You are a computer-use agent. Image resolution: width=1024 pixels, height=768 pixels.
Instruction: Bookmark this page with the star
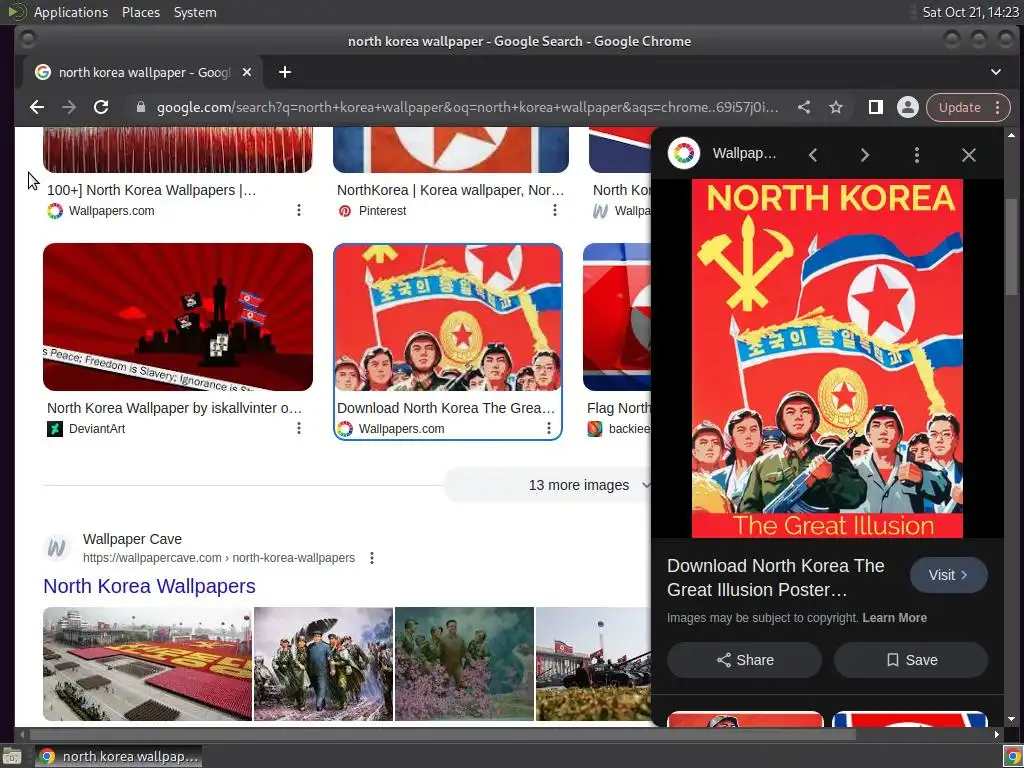(836, 107)
